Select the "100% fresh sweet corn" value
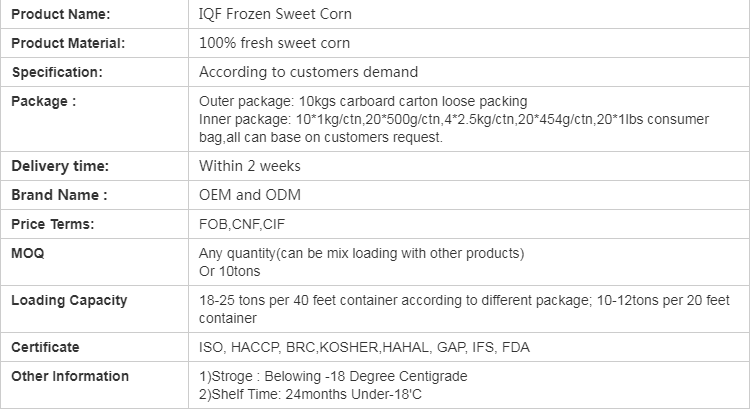Viewport: 750px width, 410px height. tap(274, 43)
